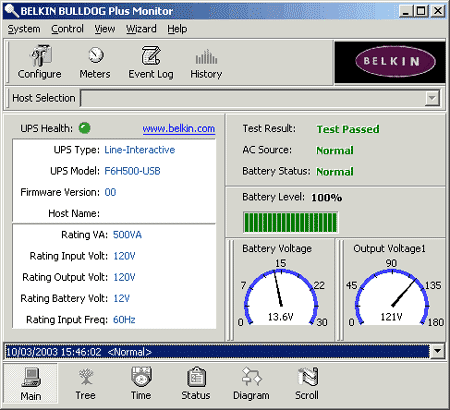Open the Time view
Screen dimensions: 450x410
point(141,384)
